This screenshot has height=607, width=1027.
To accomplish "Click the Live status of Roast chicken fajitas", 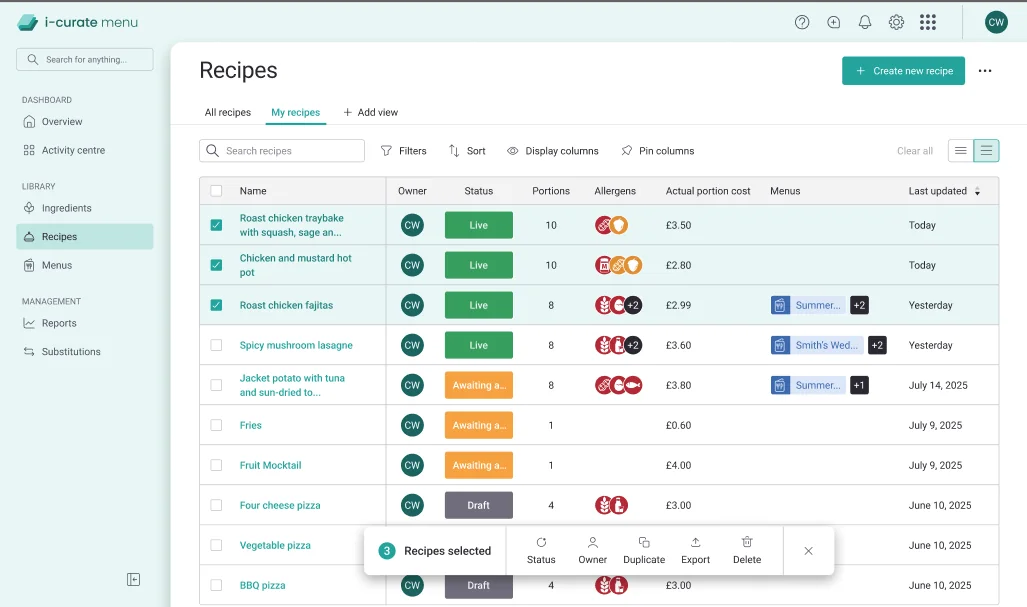I will pyautogui.click(x=479, y=305).
